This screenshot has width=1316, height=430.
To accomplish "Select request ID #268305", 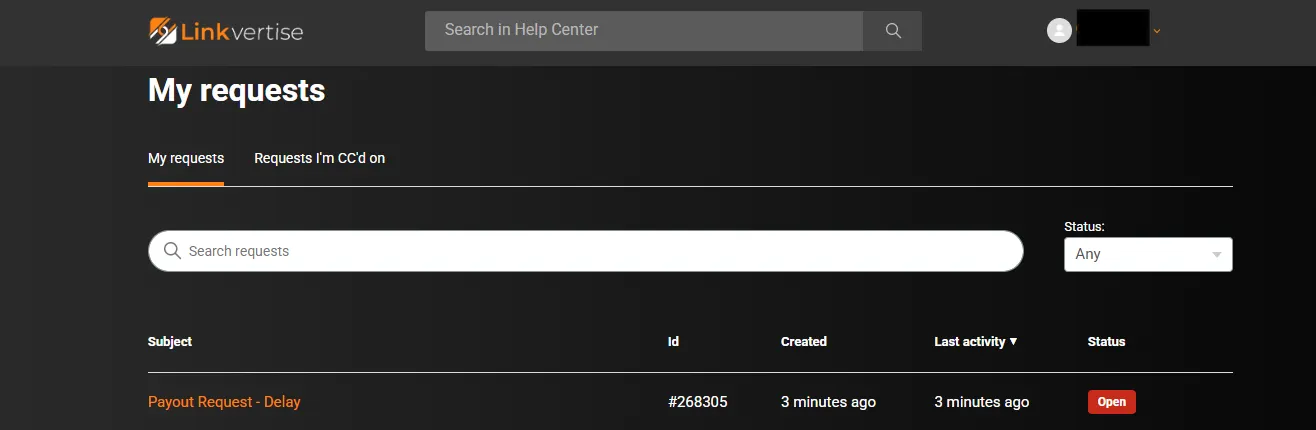I will tap(697, 402).
